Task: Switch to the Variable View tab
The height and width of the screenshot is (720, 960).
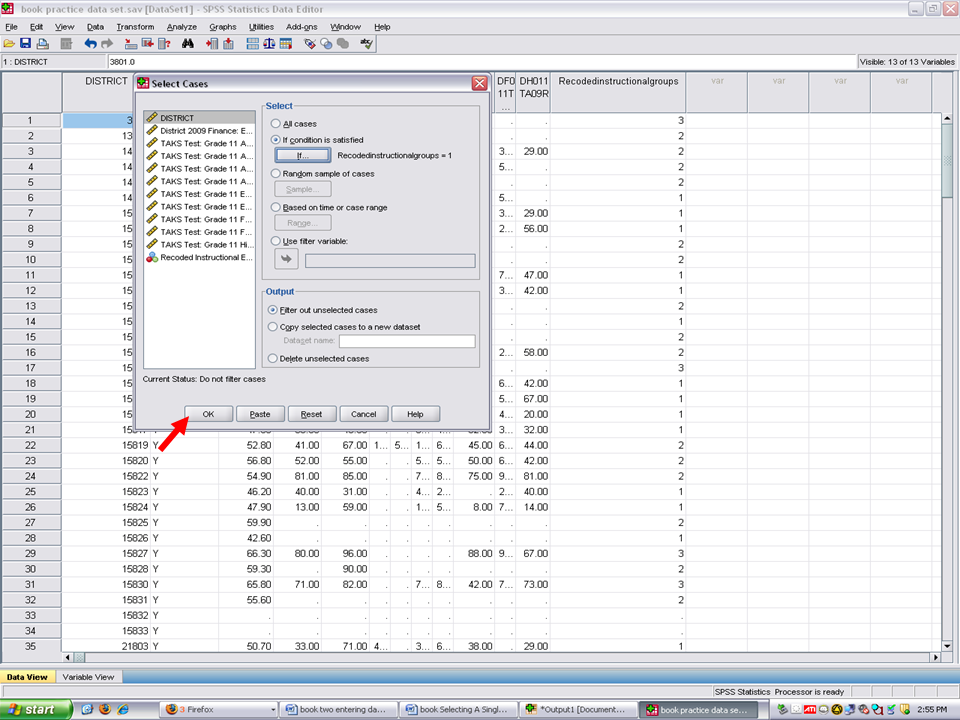Action: [x=88, y=677]
